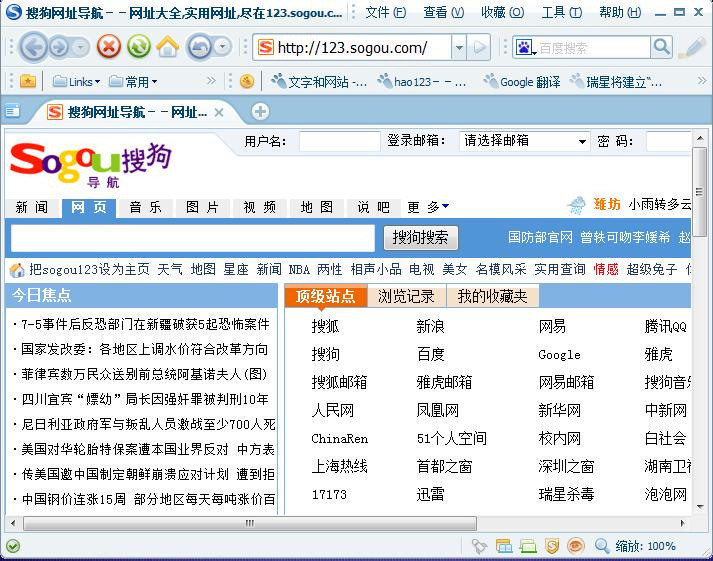The image size is (713, 561).
Task: Expand the undo closed tabs dropdown
Action: (222, 47)
